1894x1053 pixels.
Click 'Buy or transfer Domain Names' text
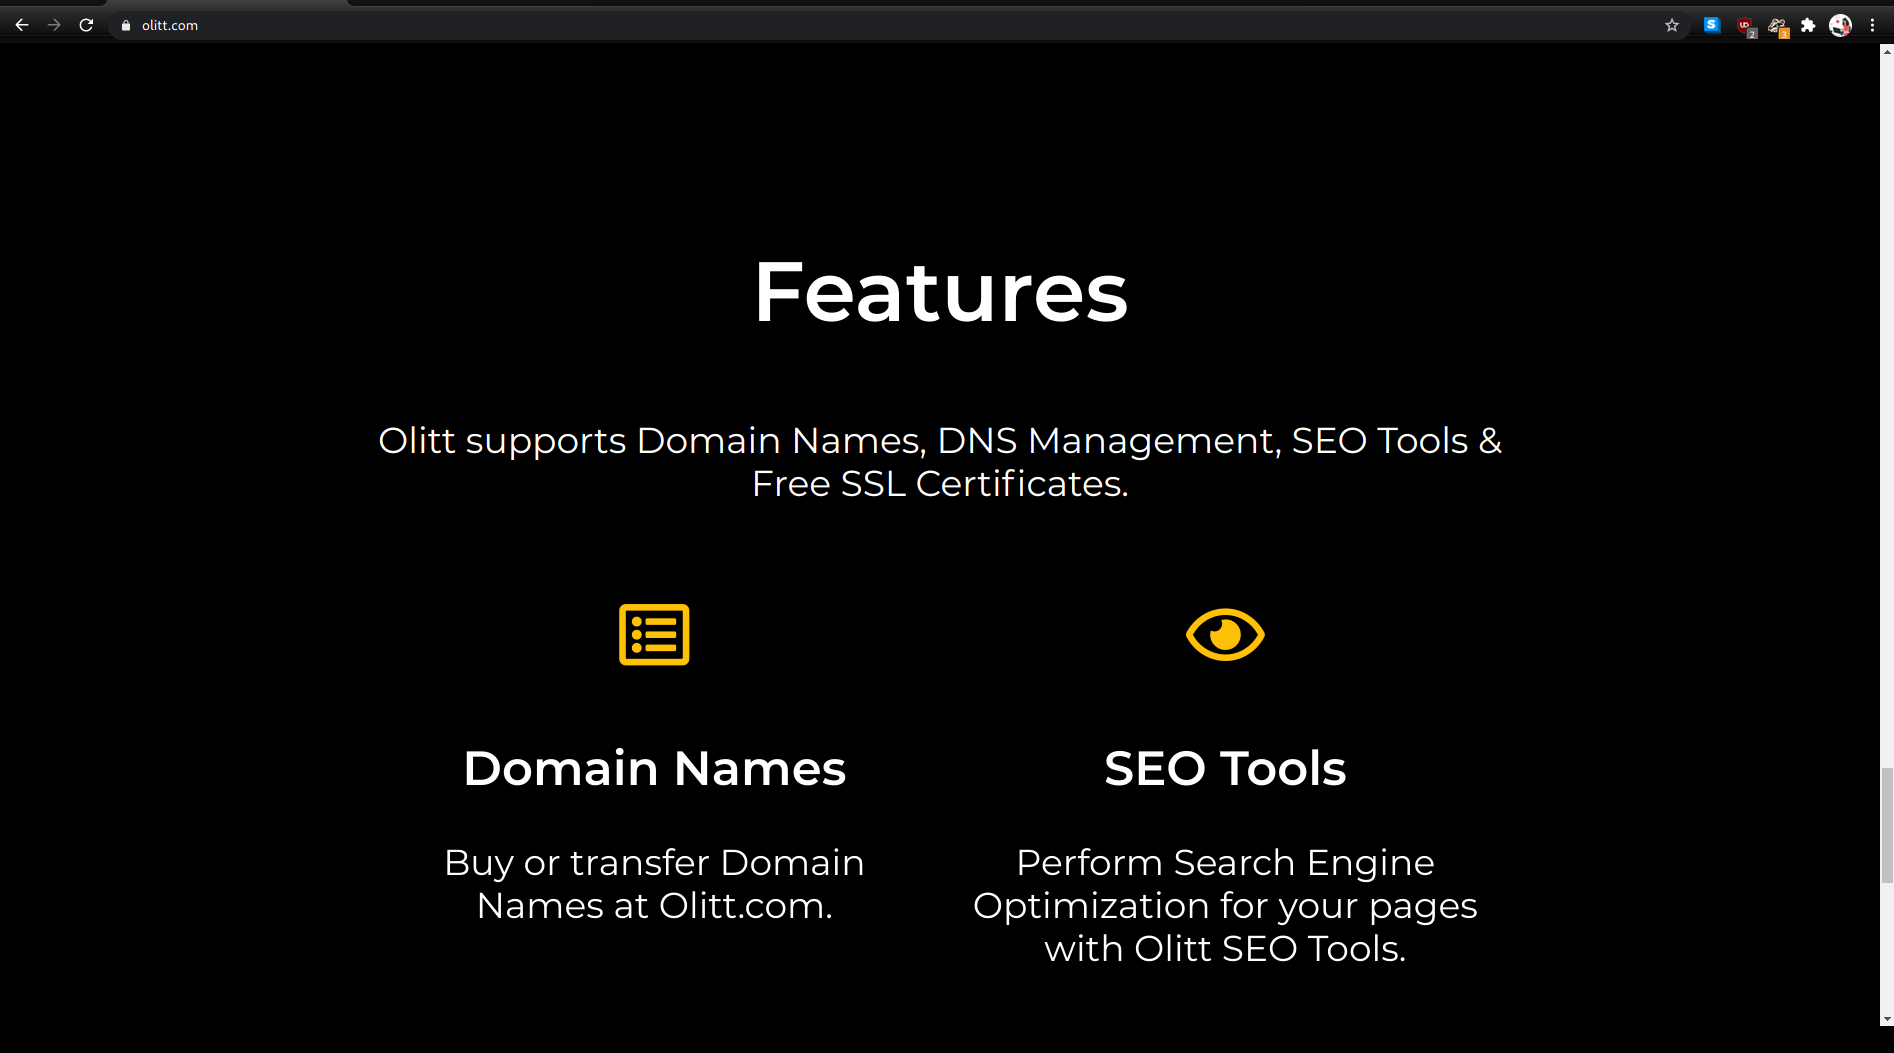click(655, 884)
